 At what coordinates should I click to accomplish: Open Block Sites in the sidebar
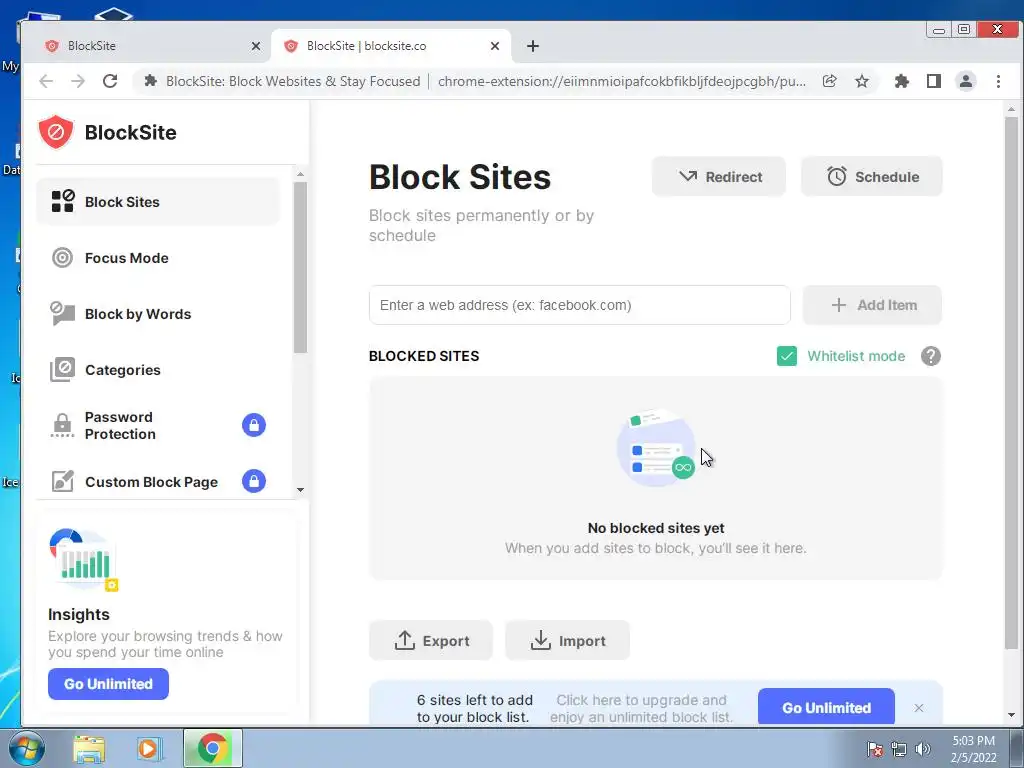click(x=157, y=202)
